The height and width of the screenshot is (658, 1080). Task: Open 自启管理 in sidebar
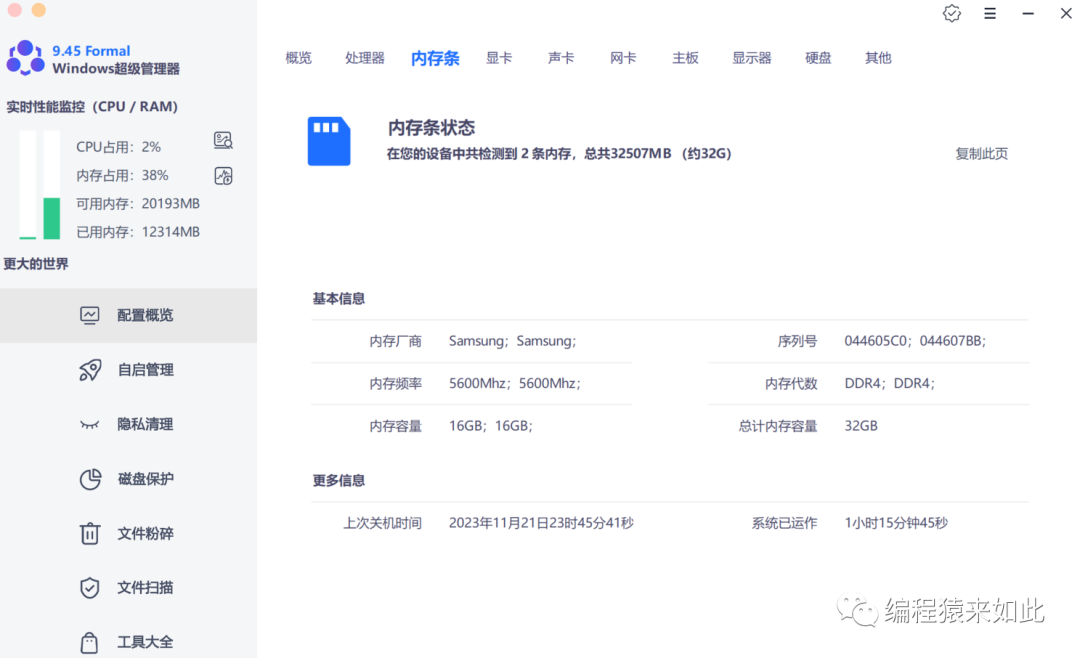[128, 370]
